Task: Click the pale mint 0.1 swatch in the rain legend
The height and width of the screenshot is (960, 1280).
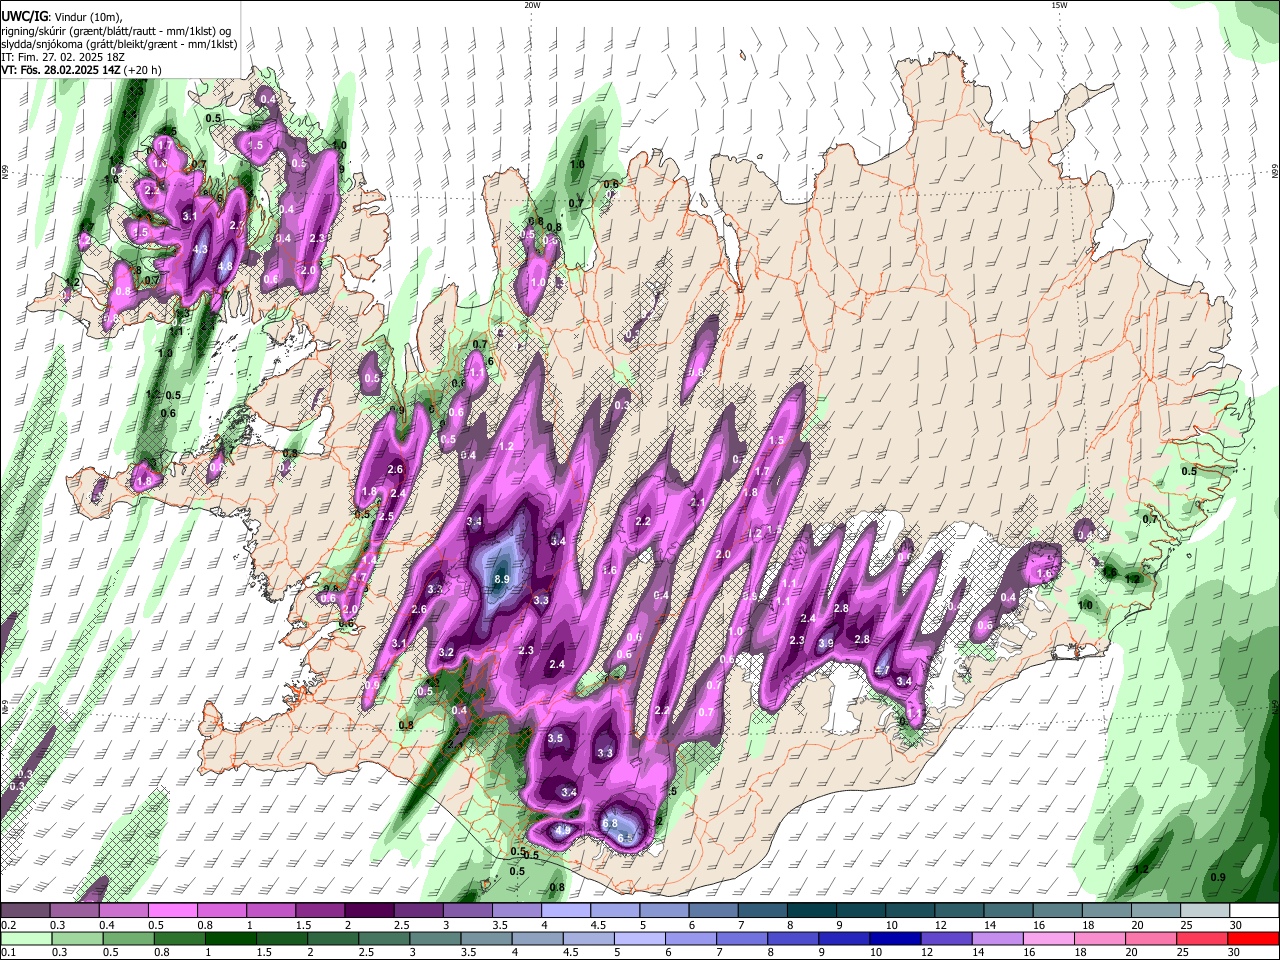Action: (25, 939)
